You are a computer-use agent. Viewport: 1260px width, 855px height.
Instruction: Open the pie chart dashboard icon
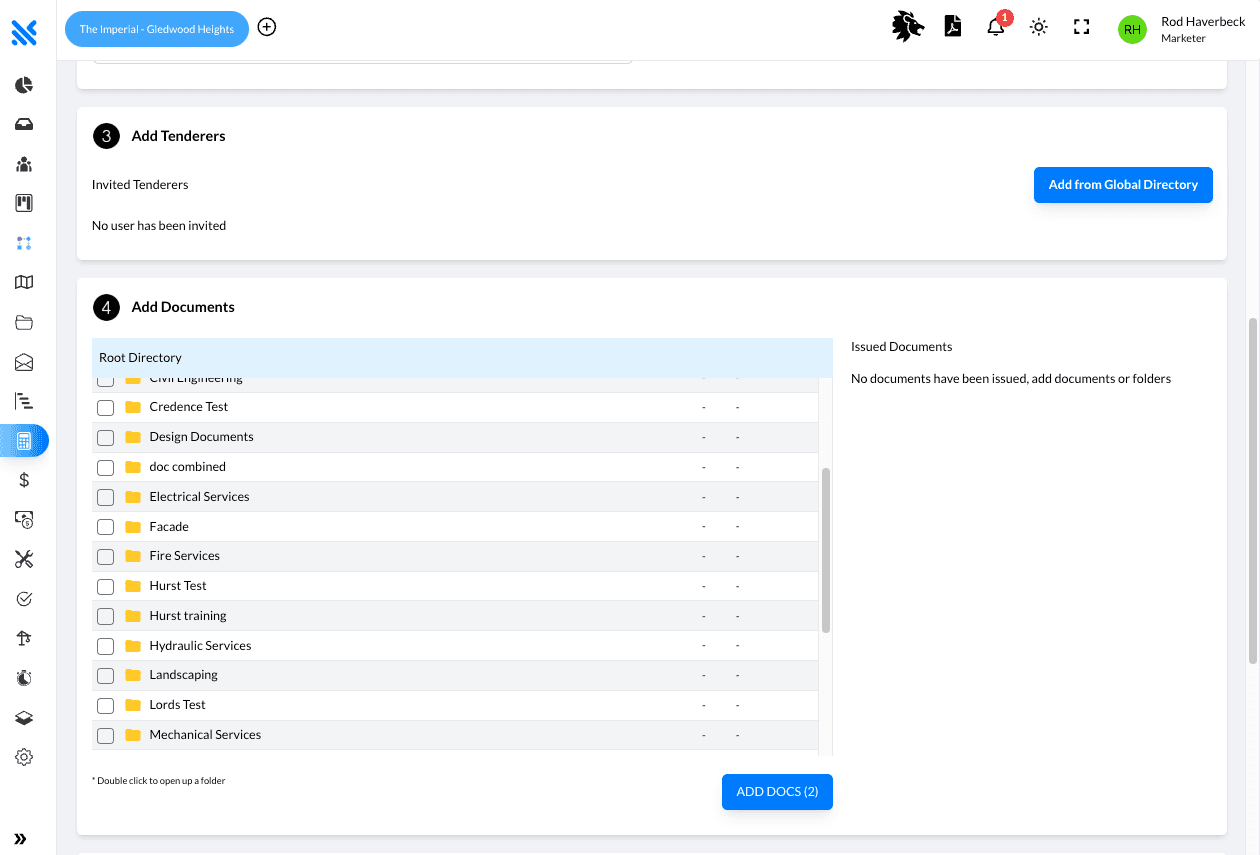[24, 85]
